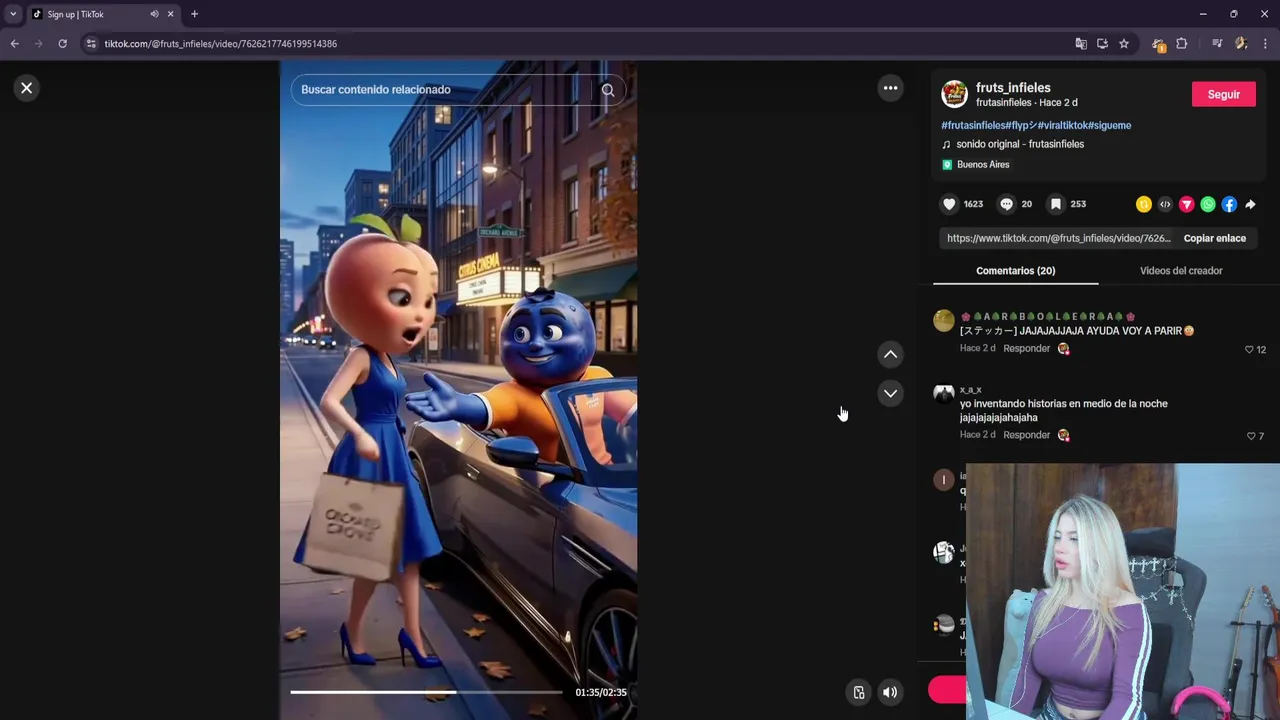1280x720 pixels.
Task: Open the translate page icon
Action: click(1081, 44)
